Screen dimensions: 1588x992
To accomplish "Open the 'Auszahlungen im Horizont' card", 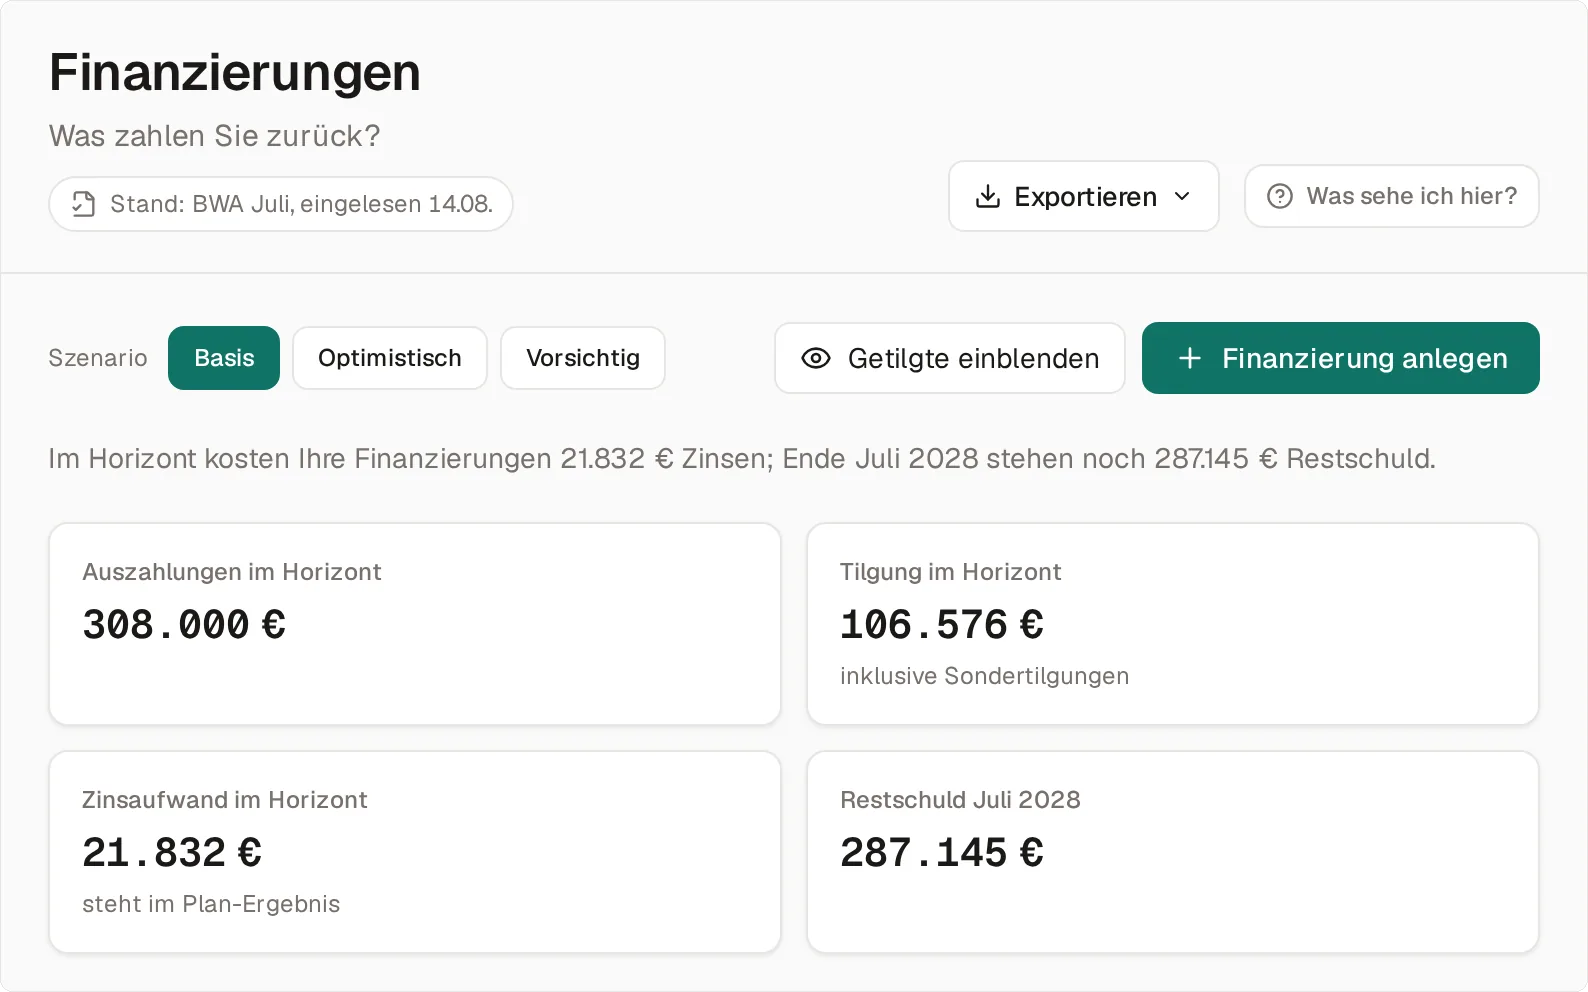I will [x=415, y=624].
